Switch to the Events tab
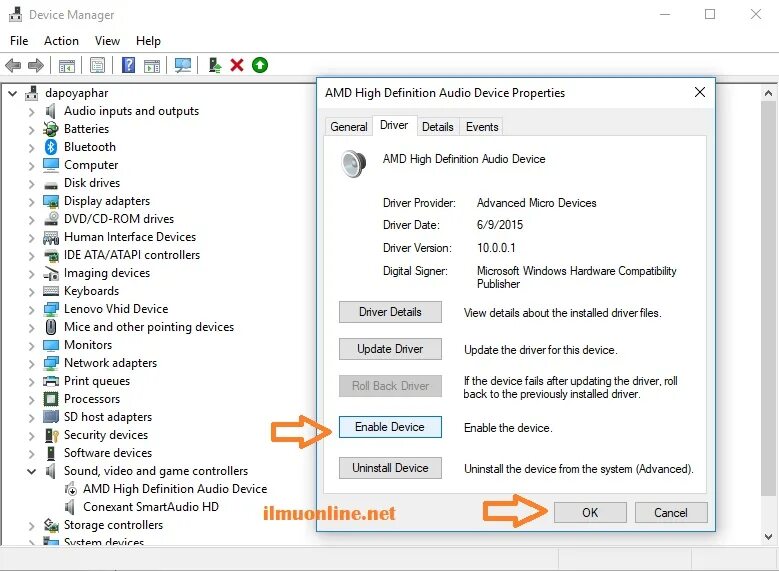 482,127
